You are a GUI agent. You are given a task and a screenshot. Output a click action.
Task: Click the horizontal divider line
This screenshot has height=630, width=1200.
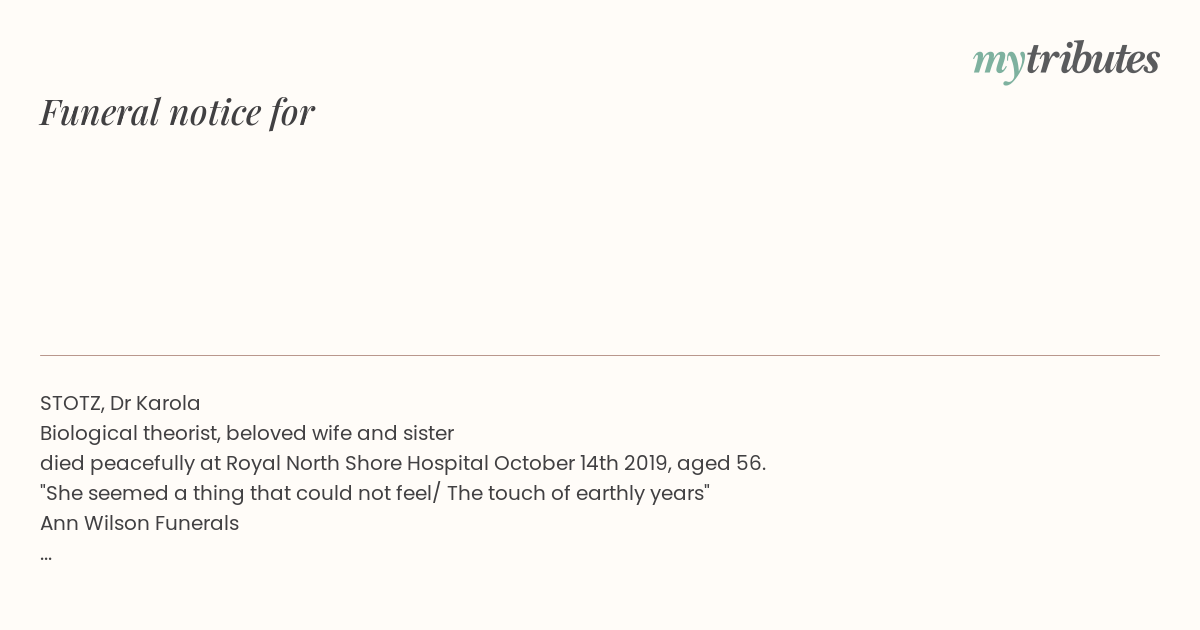[600, 355]
